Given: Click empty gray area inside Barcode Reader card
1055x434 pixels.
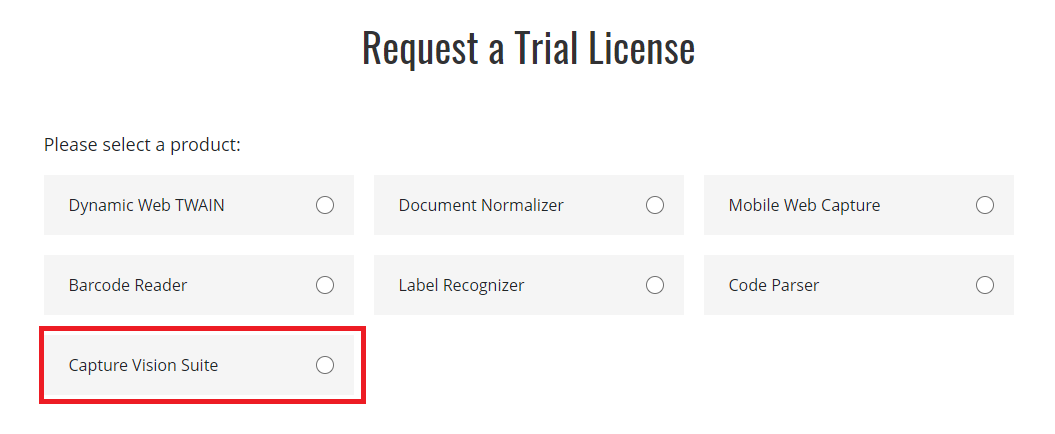Looking at the screenshot, I should (250, 285).
